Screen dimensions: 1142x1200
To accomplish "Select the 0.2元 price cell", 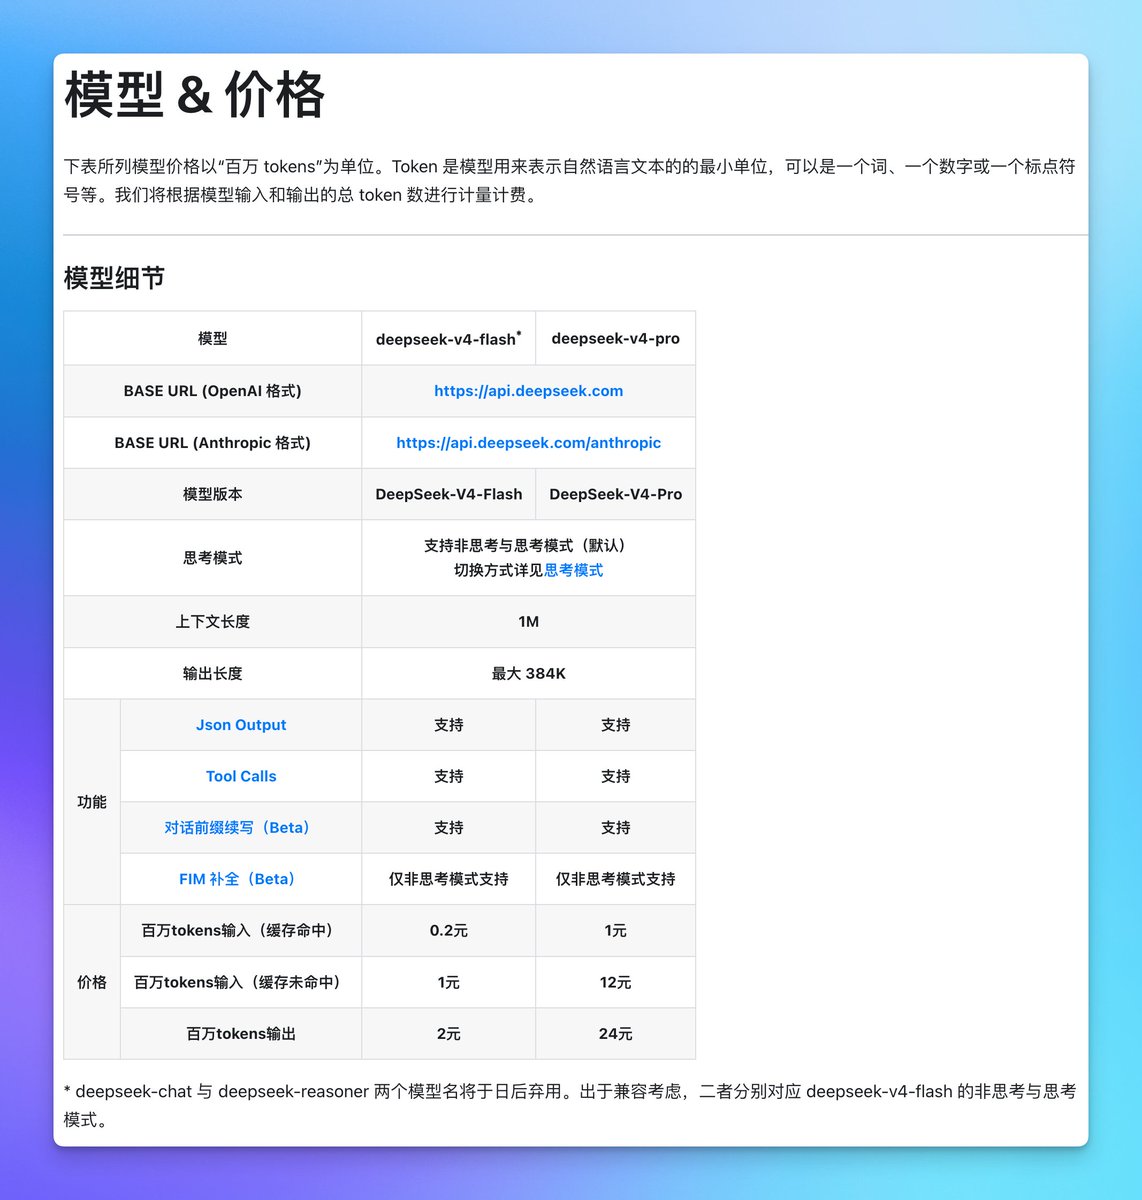I will tap(449, 931).
